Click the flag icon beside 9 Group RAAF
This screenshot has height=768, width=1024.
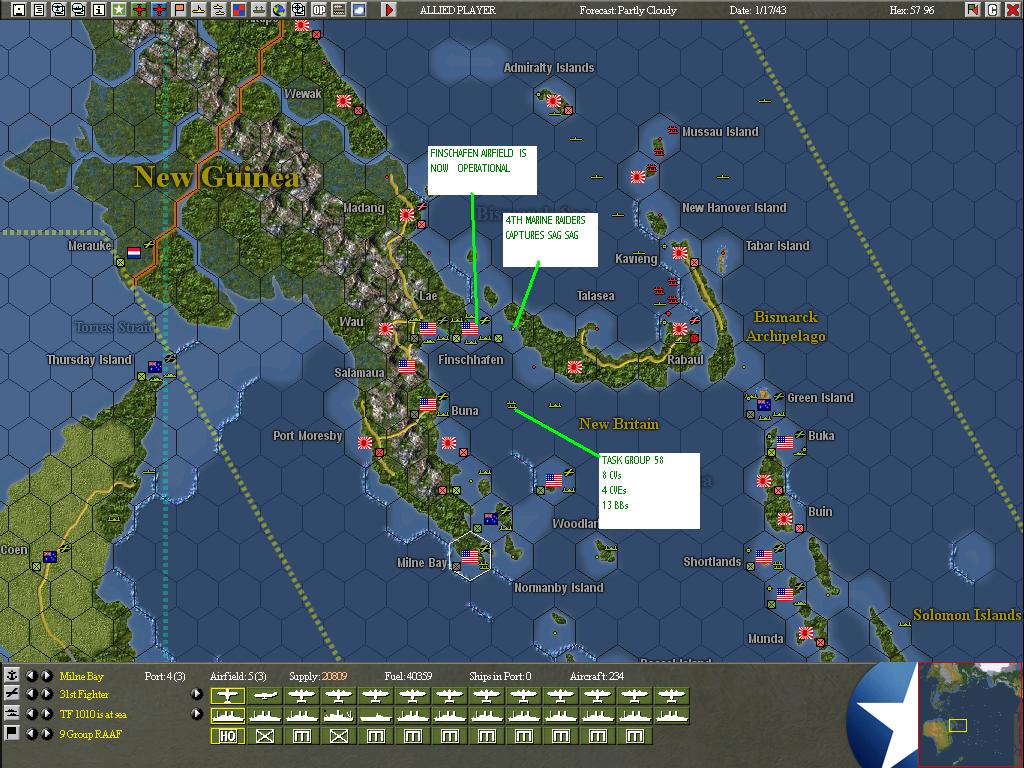pos(12,733)
